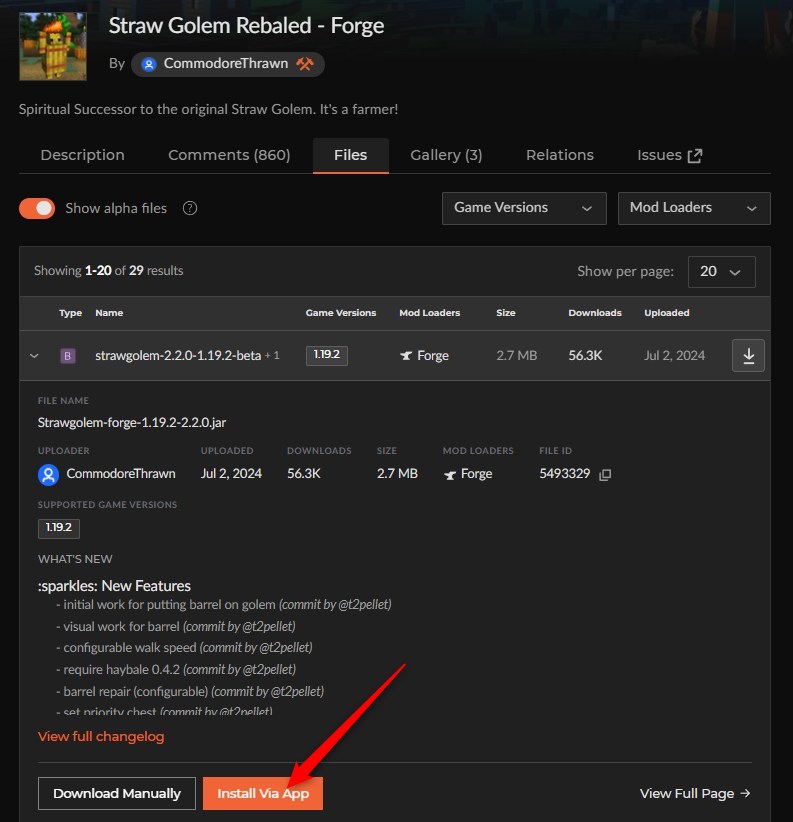Click the author hammer tools icon

tap(305, 64)
